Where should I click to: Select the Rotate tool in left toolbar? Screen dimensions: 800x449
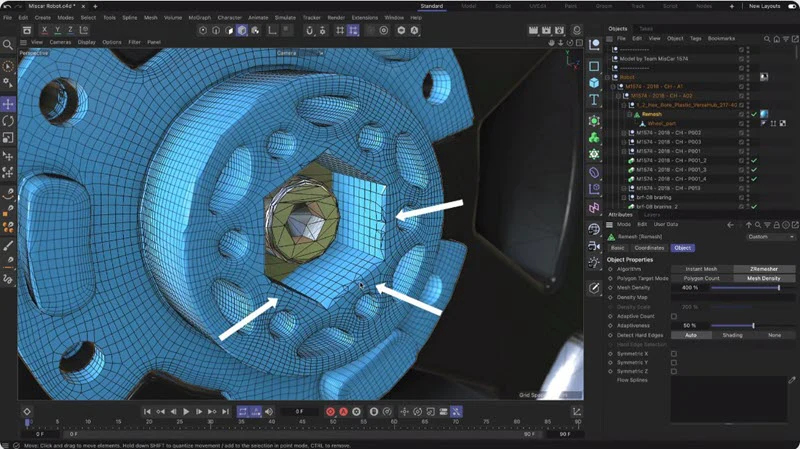pos(8,121)
